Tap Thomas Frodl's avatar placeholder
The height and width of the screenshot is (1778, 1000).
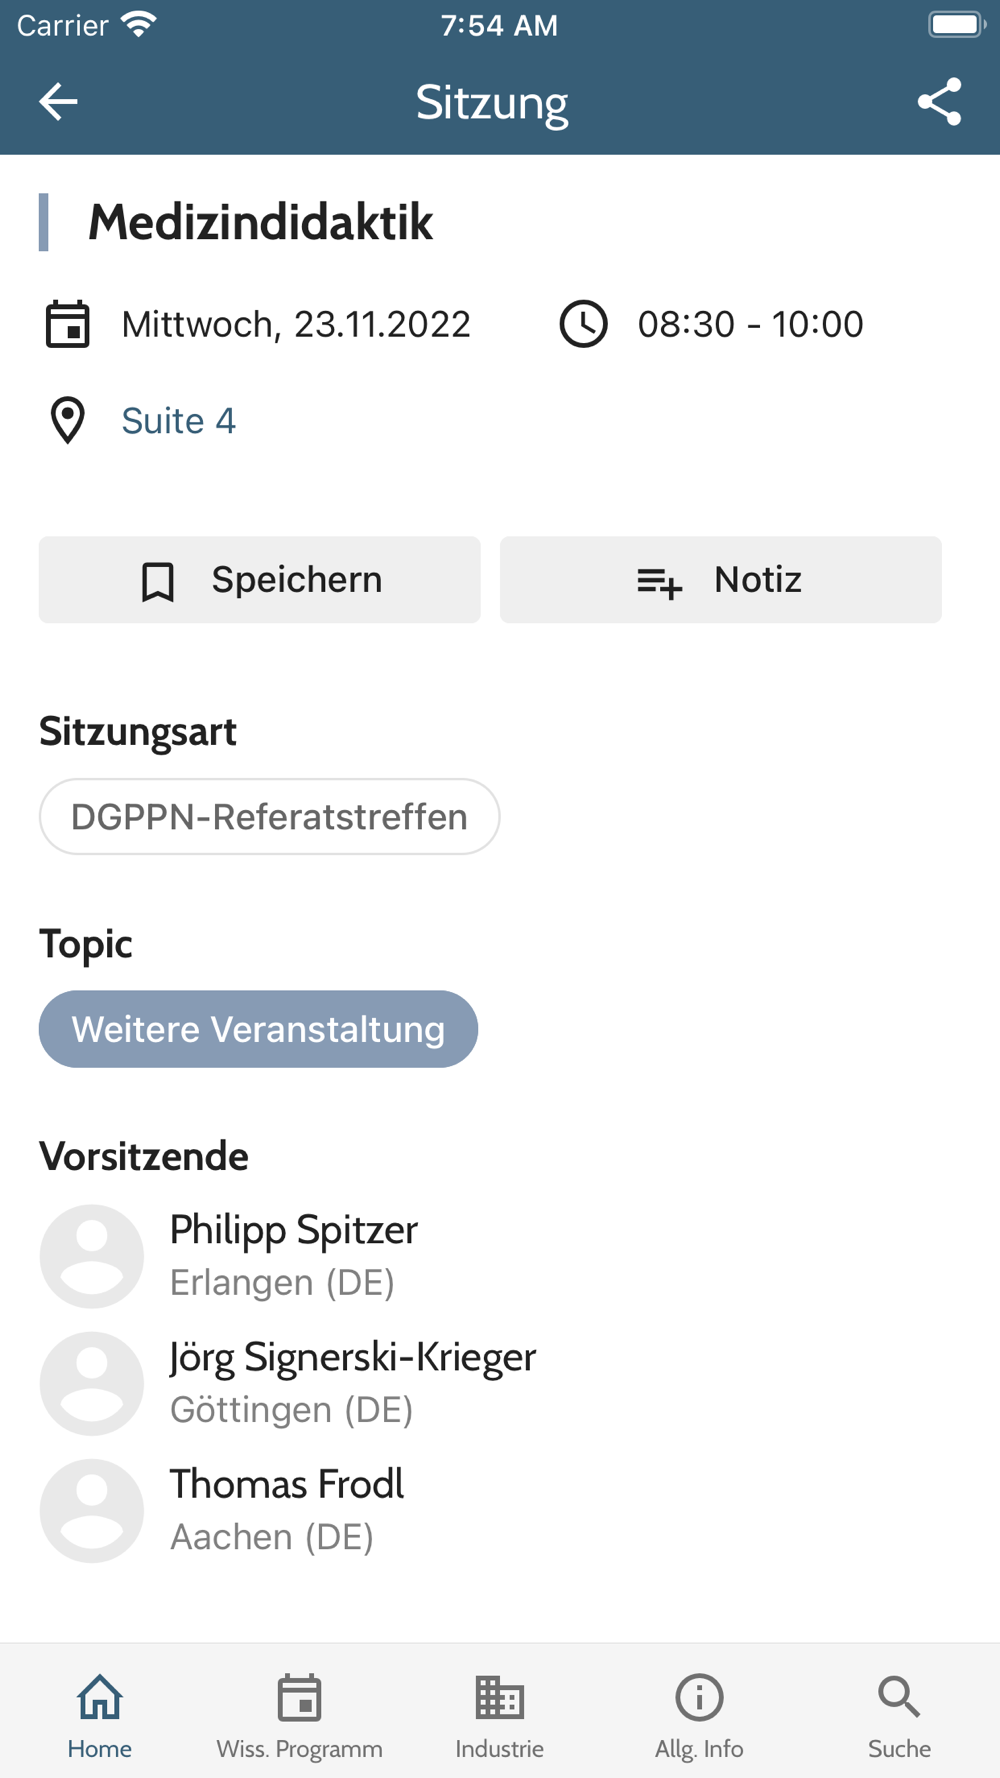click(x=92, y=1510)
